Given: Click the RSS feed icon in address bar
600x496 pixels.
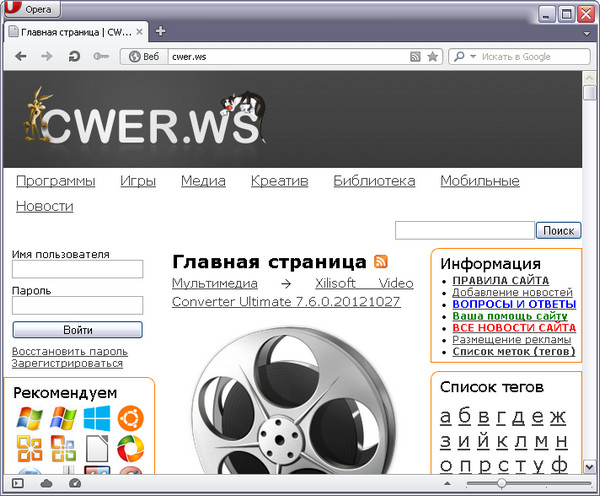Looking at the screenshot, I should coord(415,57).
